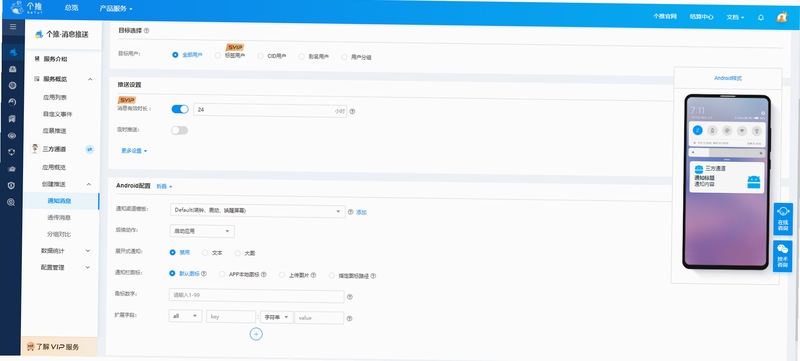Open 自定义事件 in sidebar

(x=57, y=114)
